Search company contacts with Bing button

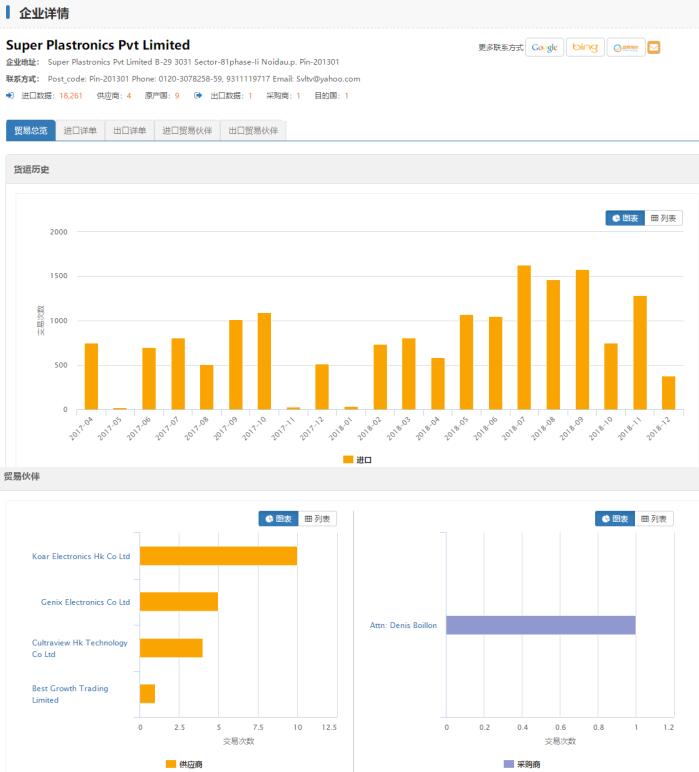point(585,47)
